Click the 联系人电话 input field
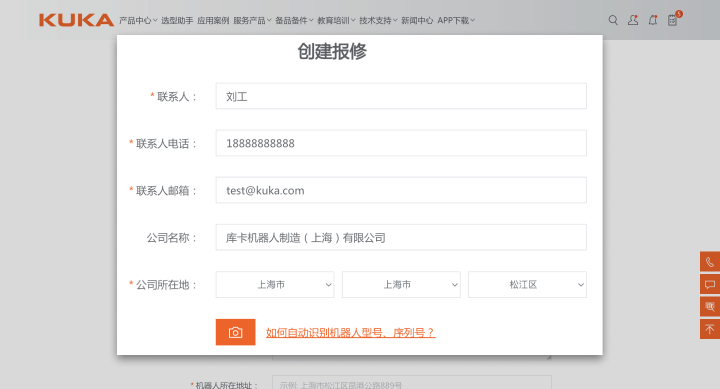 pos(401,143)
